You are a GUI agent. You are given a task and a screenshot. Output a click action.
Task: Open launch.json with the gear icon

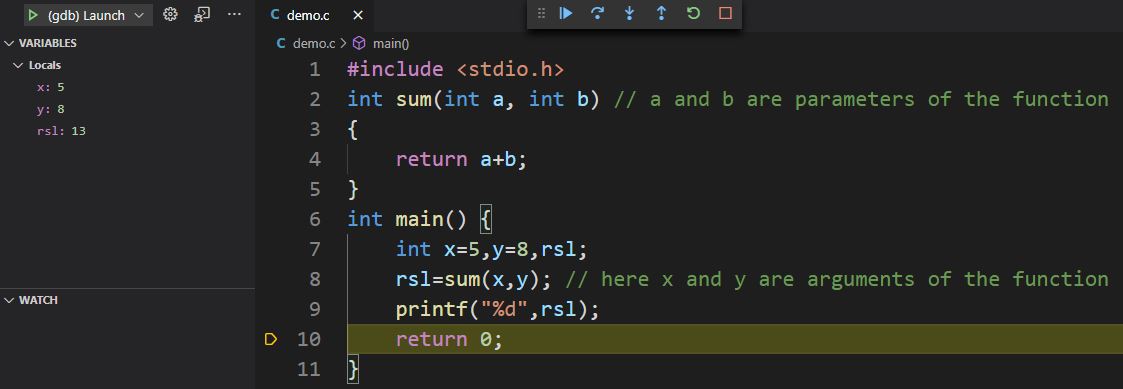(x=170, y=14)
